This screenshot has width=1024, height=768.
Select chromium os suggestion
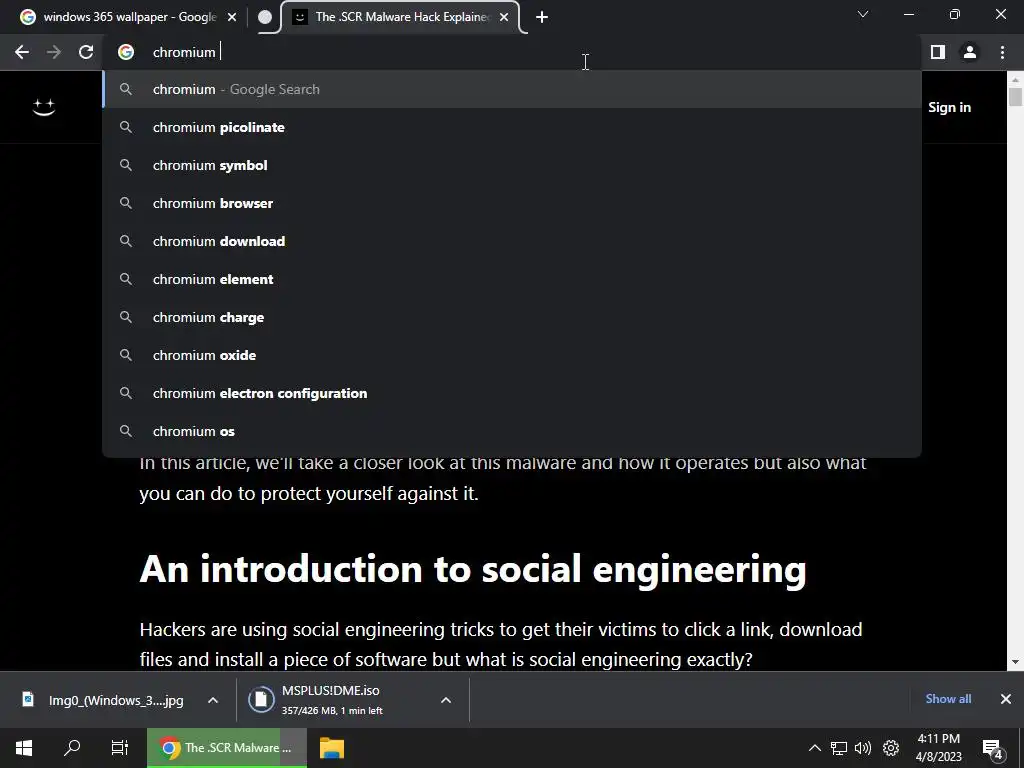click(512, 431)
